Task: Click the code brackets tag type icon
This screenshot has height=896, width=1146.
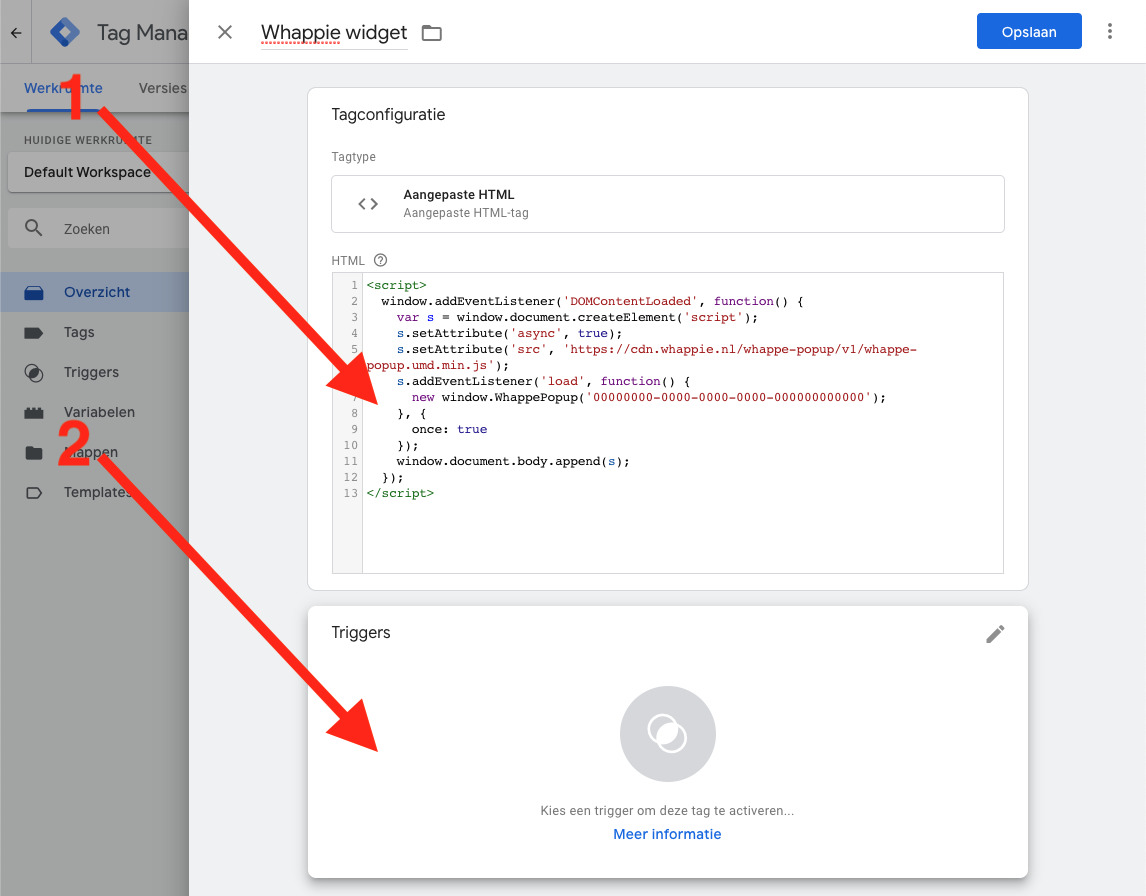Action: pyautogui.click(x=368, y=204)
